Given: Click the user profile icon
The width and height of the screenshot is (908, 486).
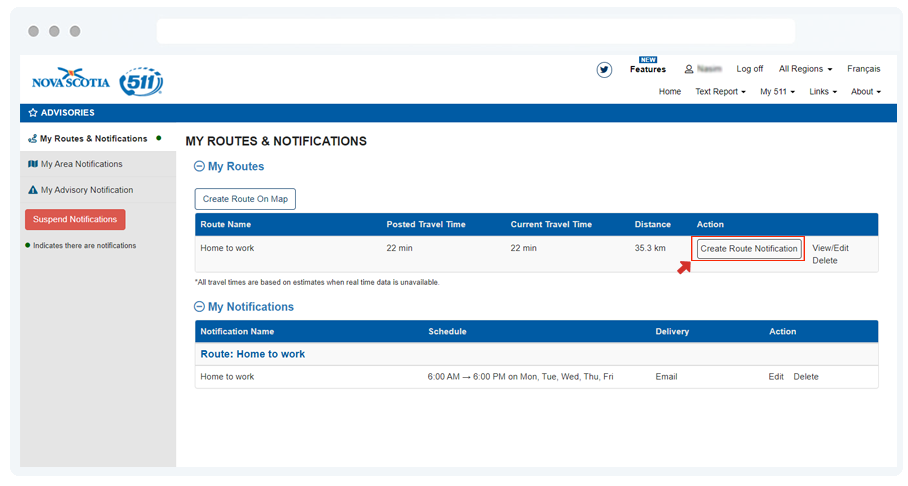Looking at the screenshot, I should pos(689,70).
